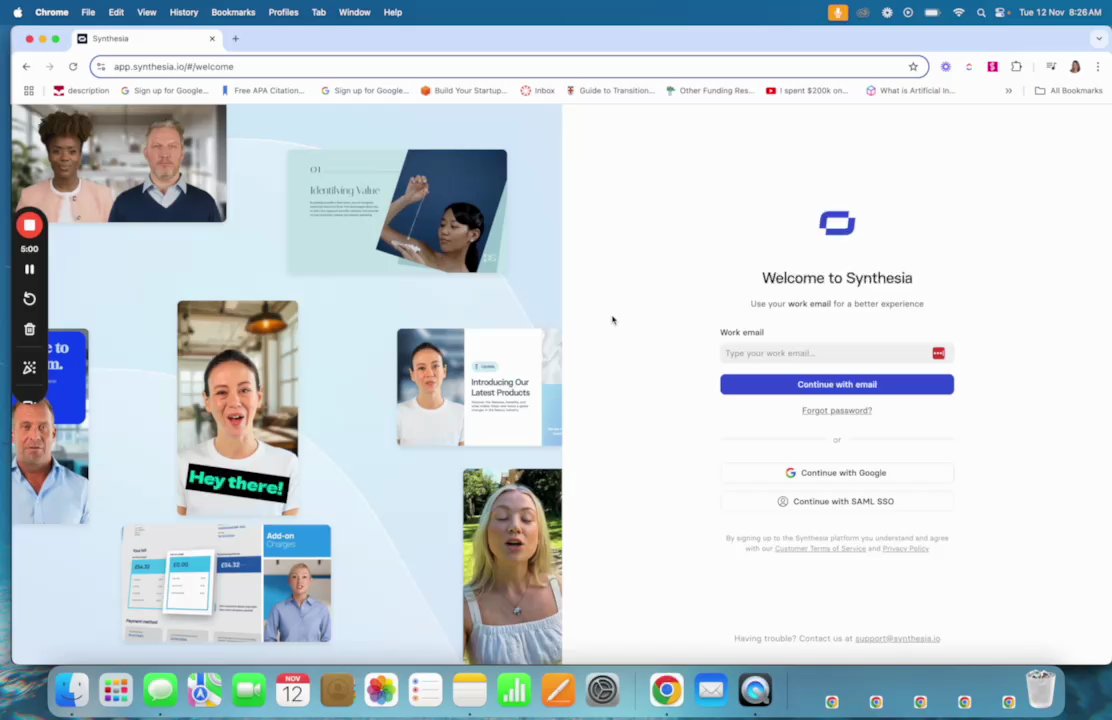
Task: Click the orange microphone icon in the menu bar
Action: click(x=838, y=12)
